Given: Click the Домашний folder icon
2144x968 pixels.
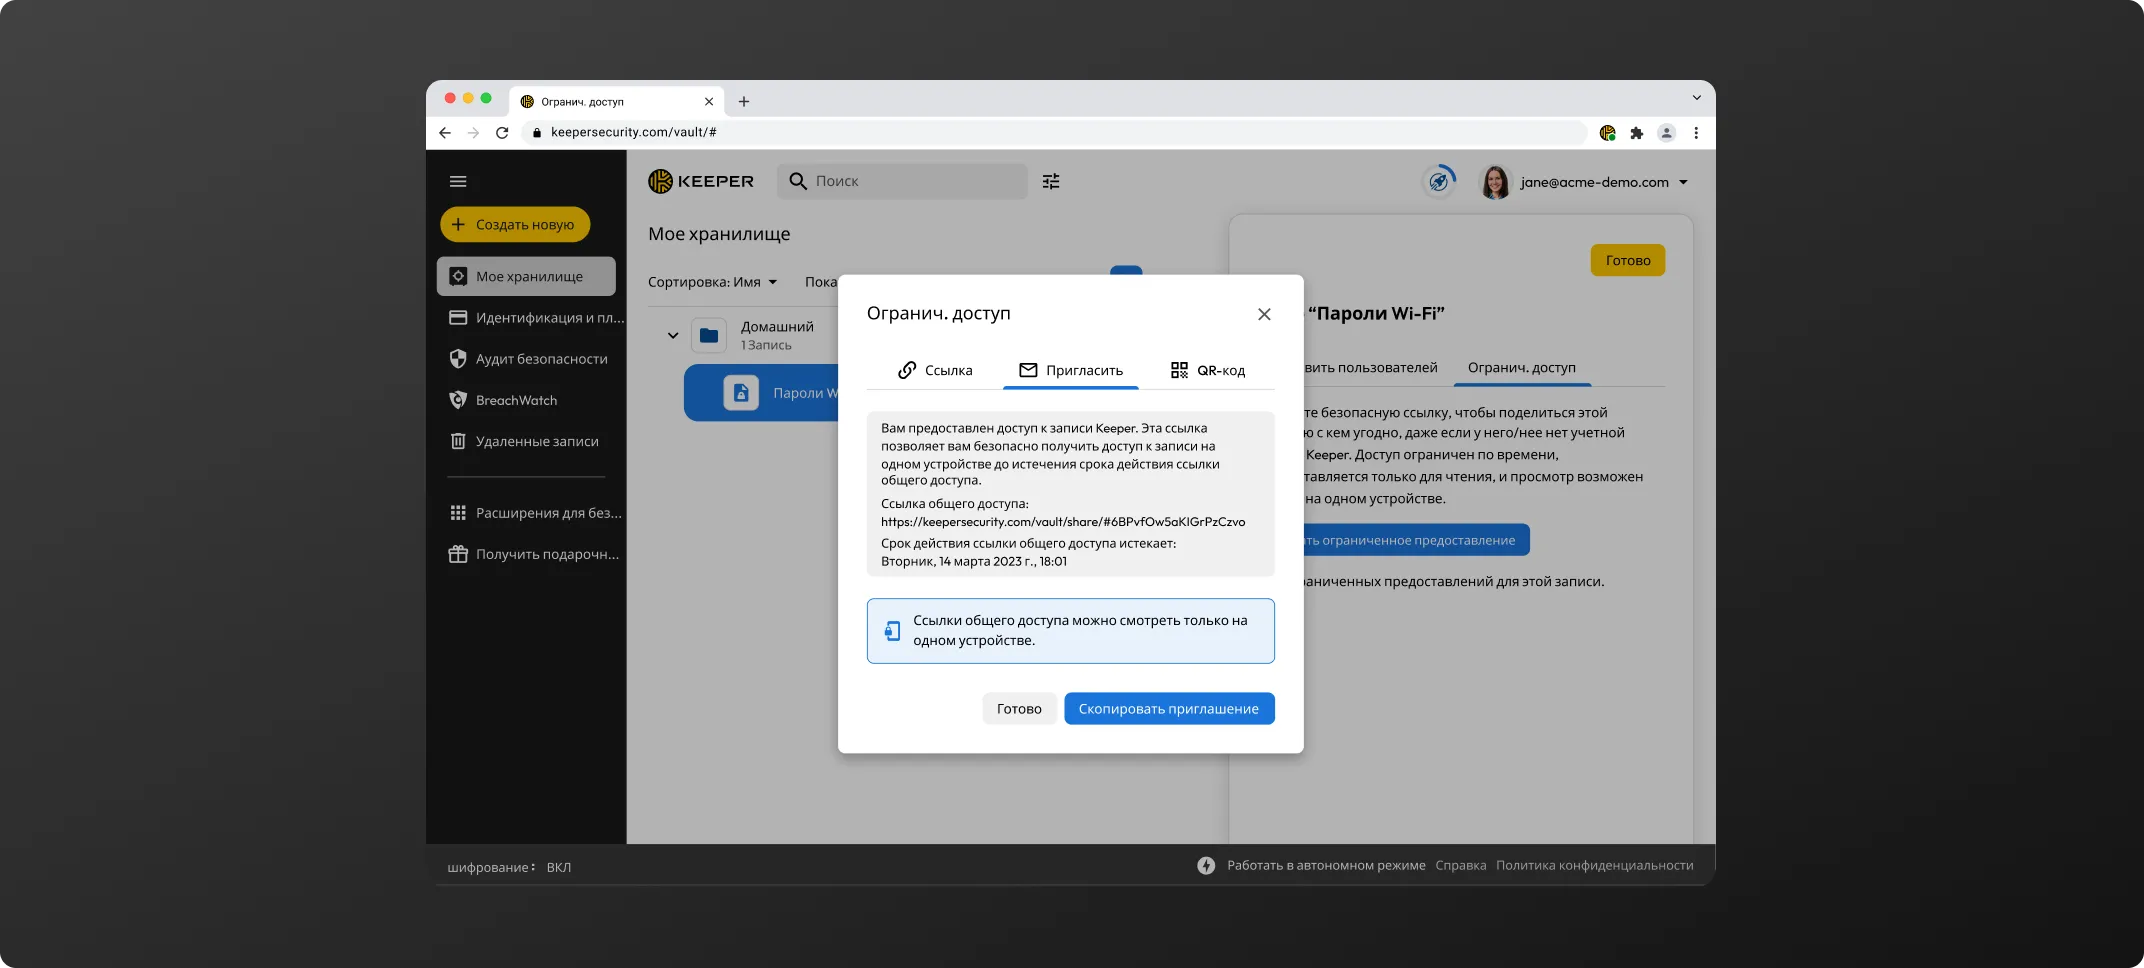Looking at the screenshot, I should tap(709, 335).
